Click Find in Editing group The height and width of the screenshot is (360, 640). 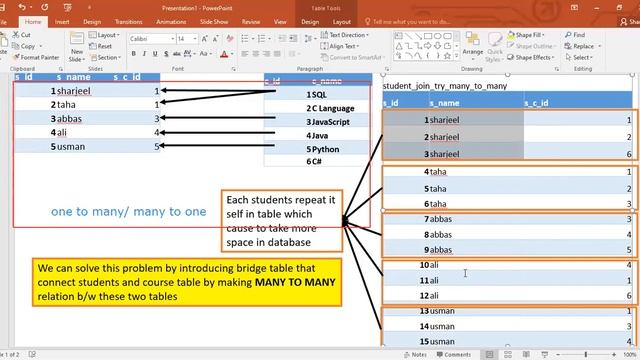575,35
